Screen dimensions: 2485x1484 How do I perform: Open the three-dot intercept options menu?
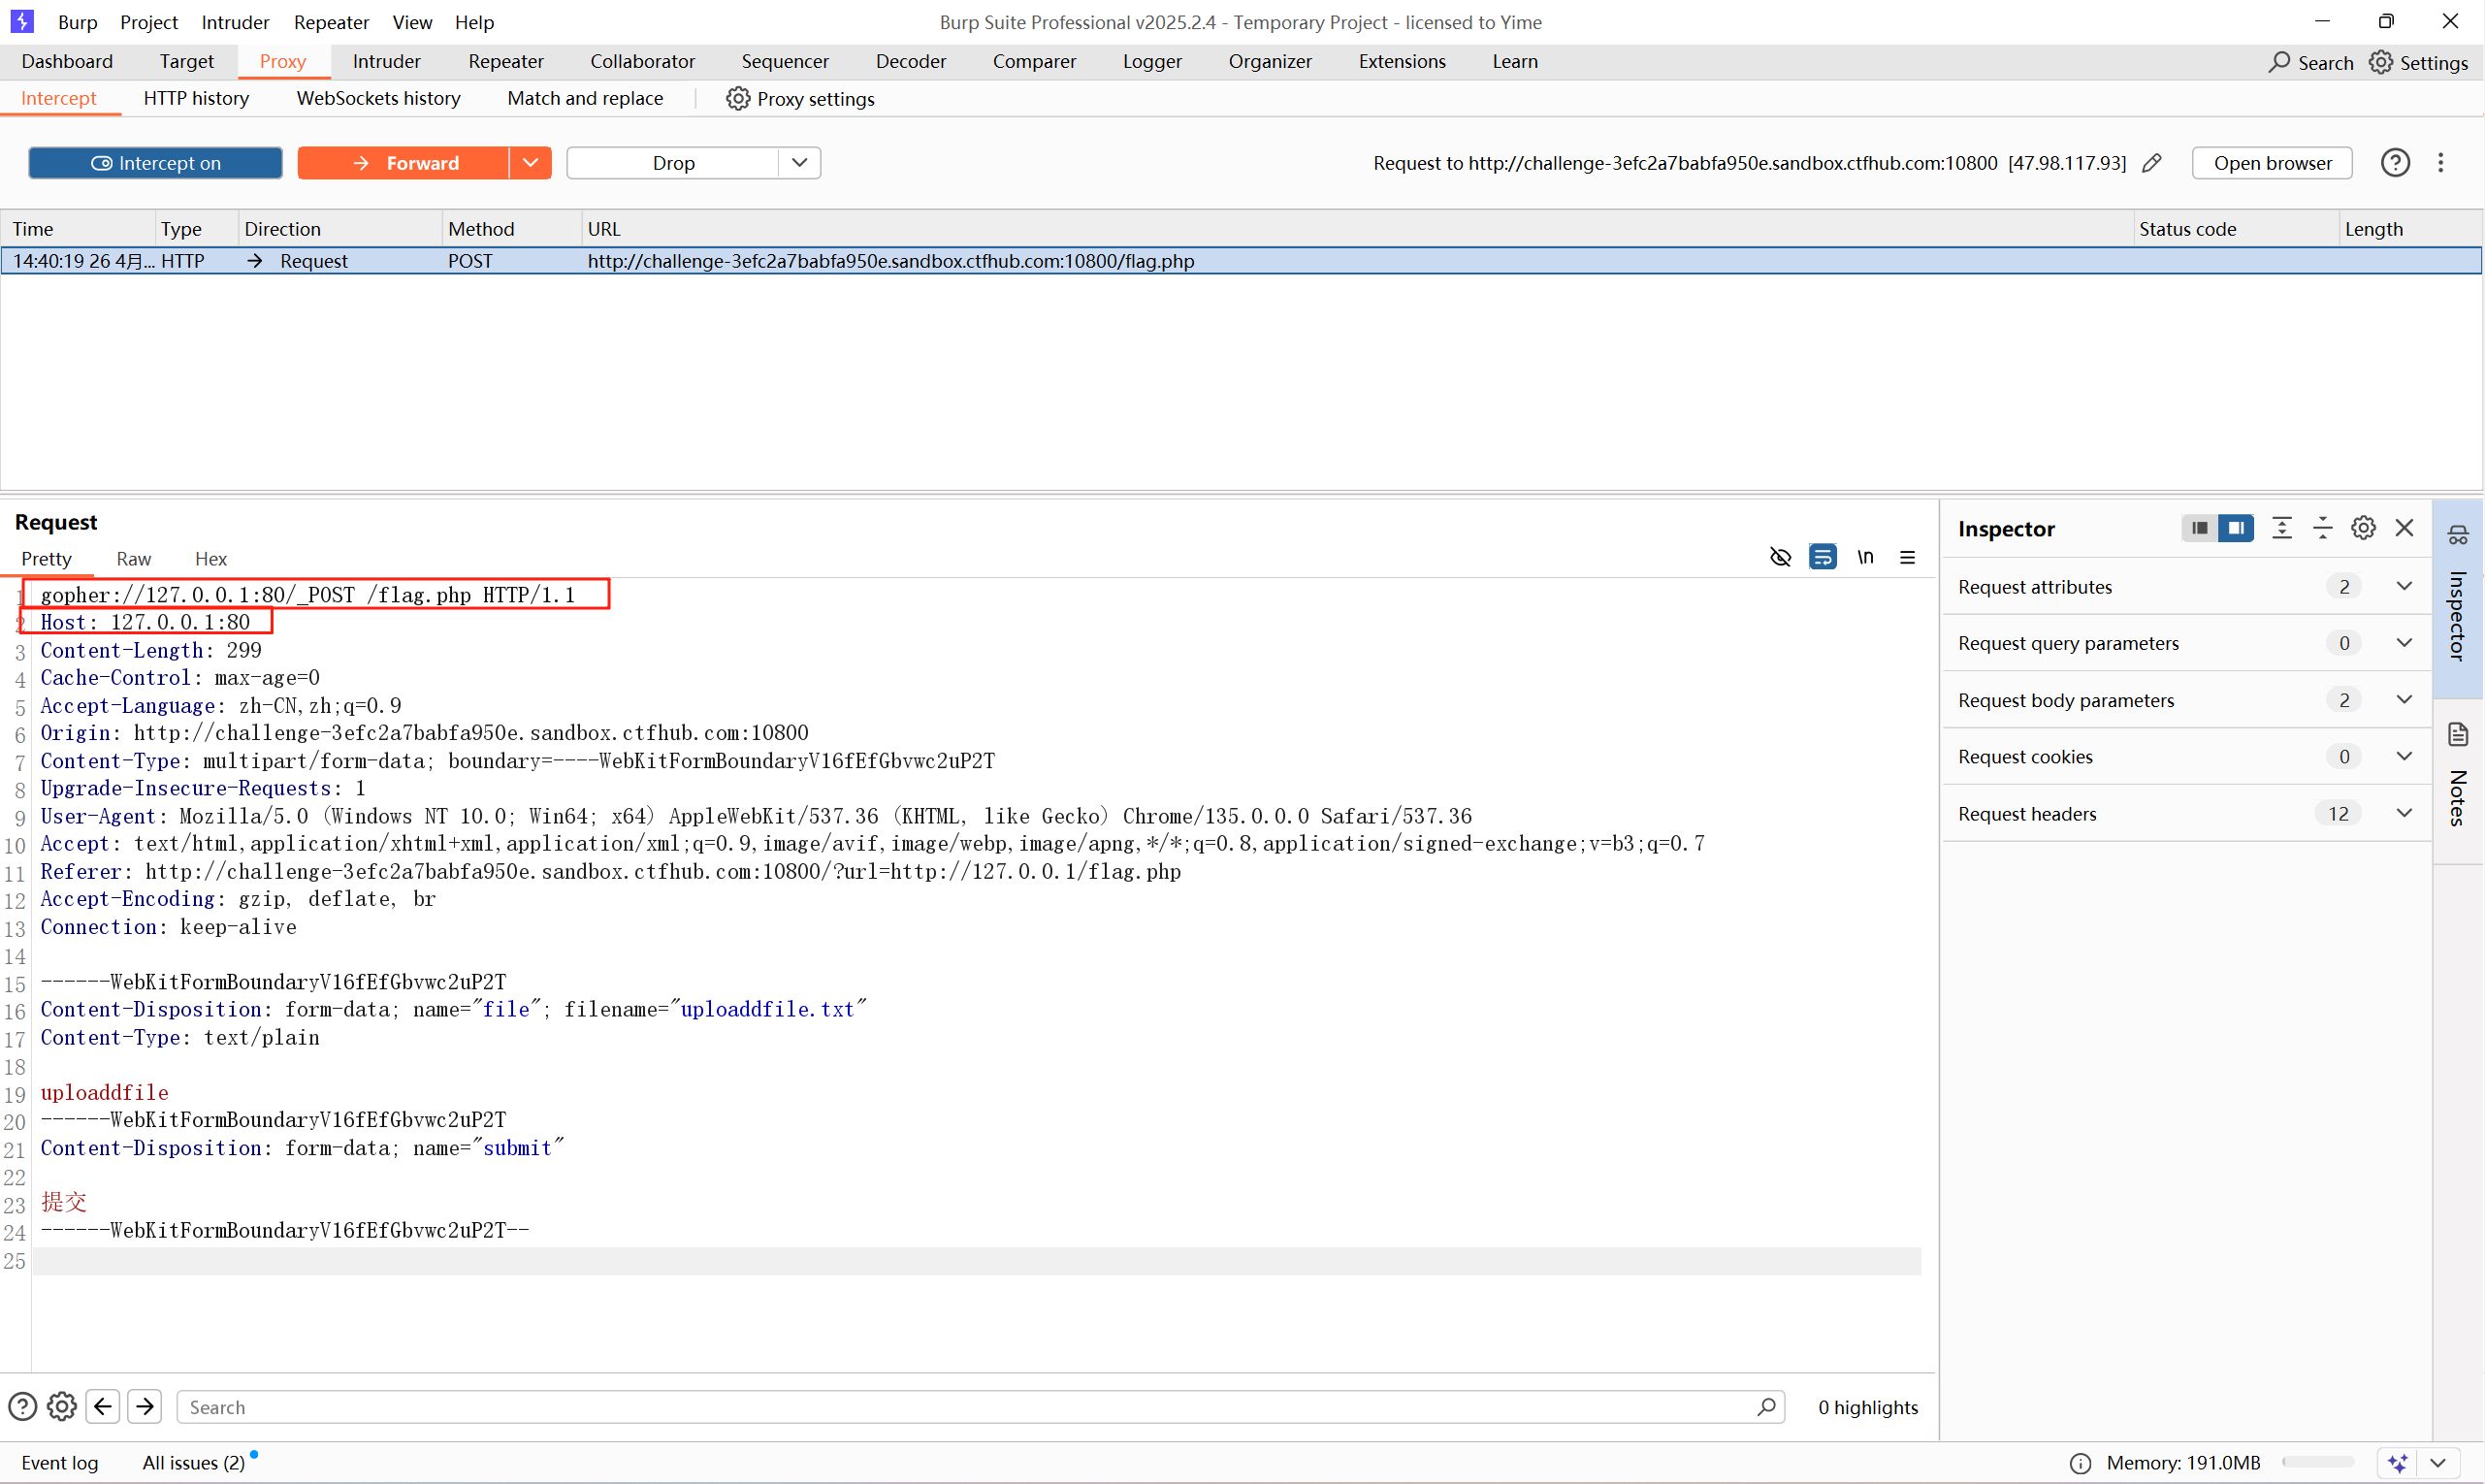2441,163
